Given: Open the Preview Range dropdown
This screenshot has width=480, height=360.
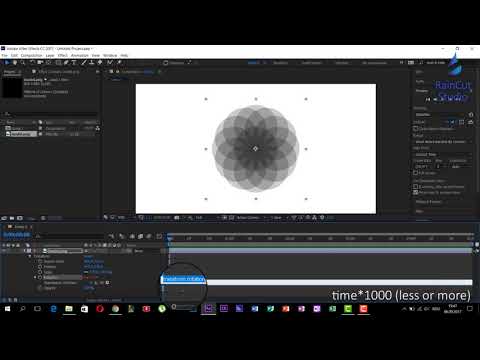Looking at the screenshot, I should [443, 142].
